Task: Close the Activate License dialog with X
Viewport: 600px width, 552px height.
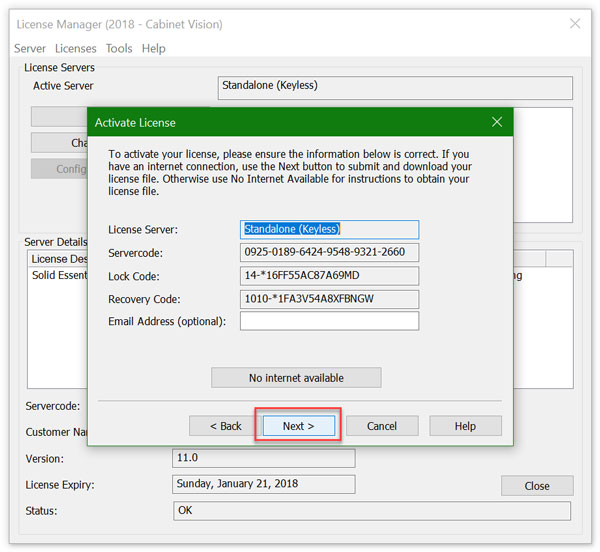Action: tap(497, 122)
